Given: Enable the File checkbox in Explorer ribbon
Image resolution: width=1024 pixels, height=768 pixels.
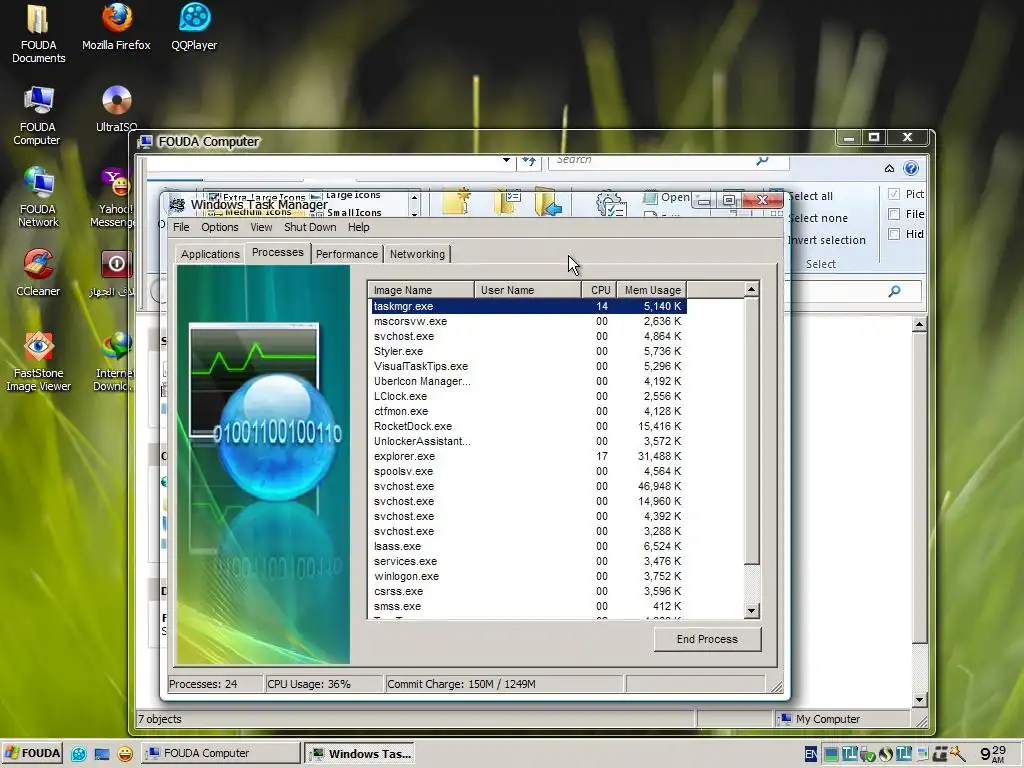Looking at the screenshot, I should 894,214.
